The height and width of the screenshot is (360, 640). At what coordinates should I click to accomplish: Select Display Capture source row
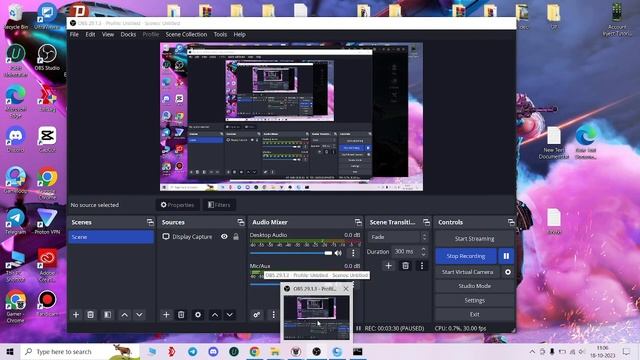click(x=202, y=237)
